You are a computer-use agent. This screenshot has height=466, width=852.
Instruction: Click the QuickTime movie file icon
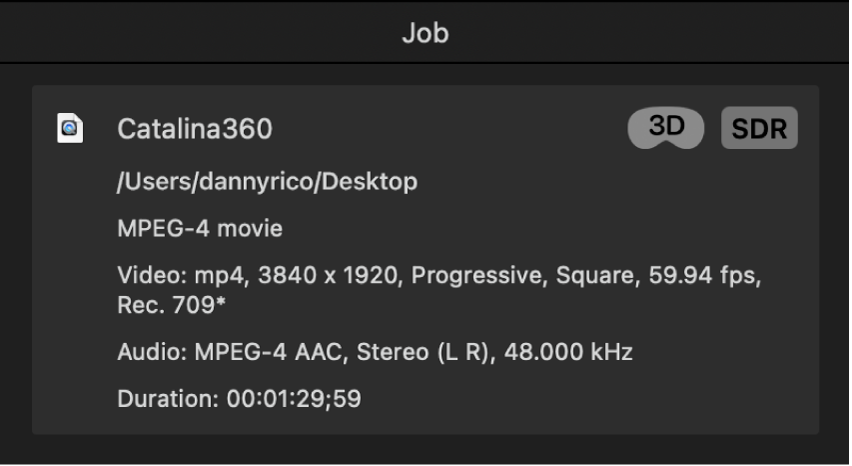point(70,129)
